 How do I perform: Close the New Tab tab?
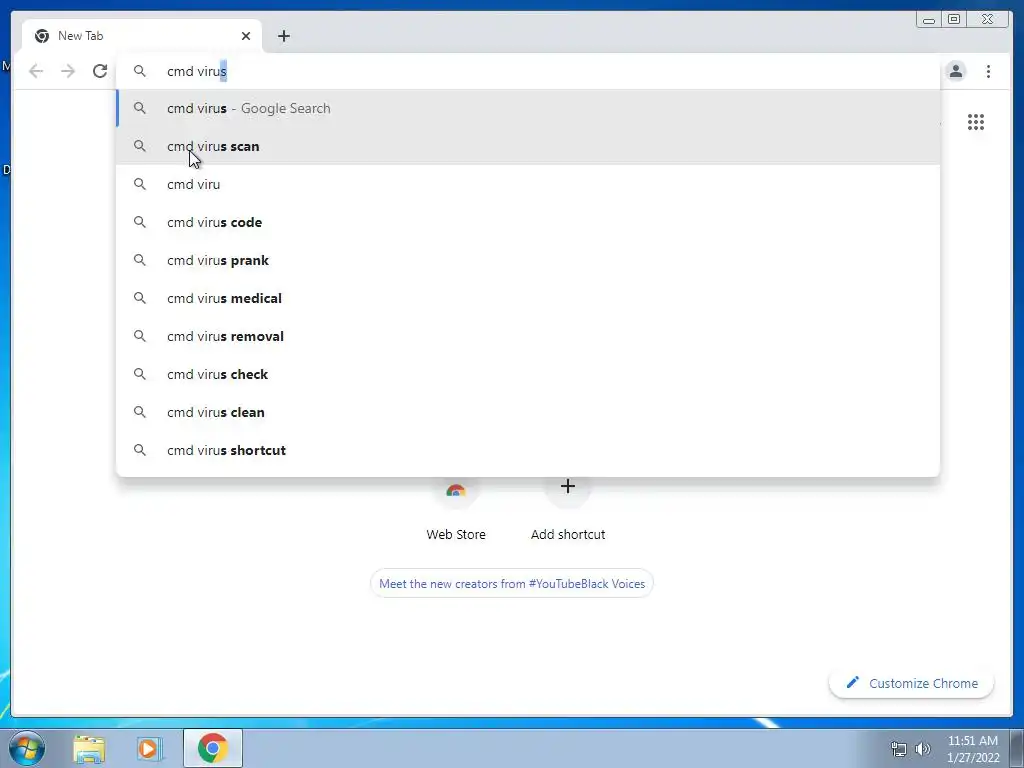point(246,36)
